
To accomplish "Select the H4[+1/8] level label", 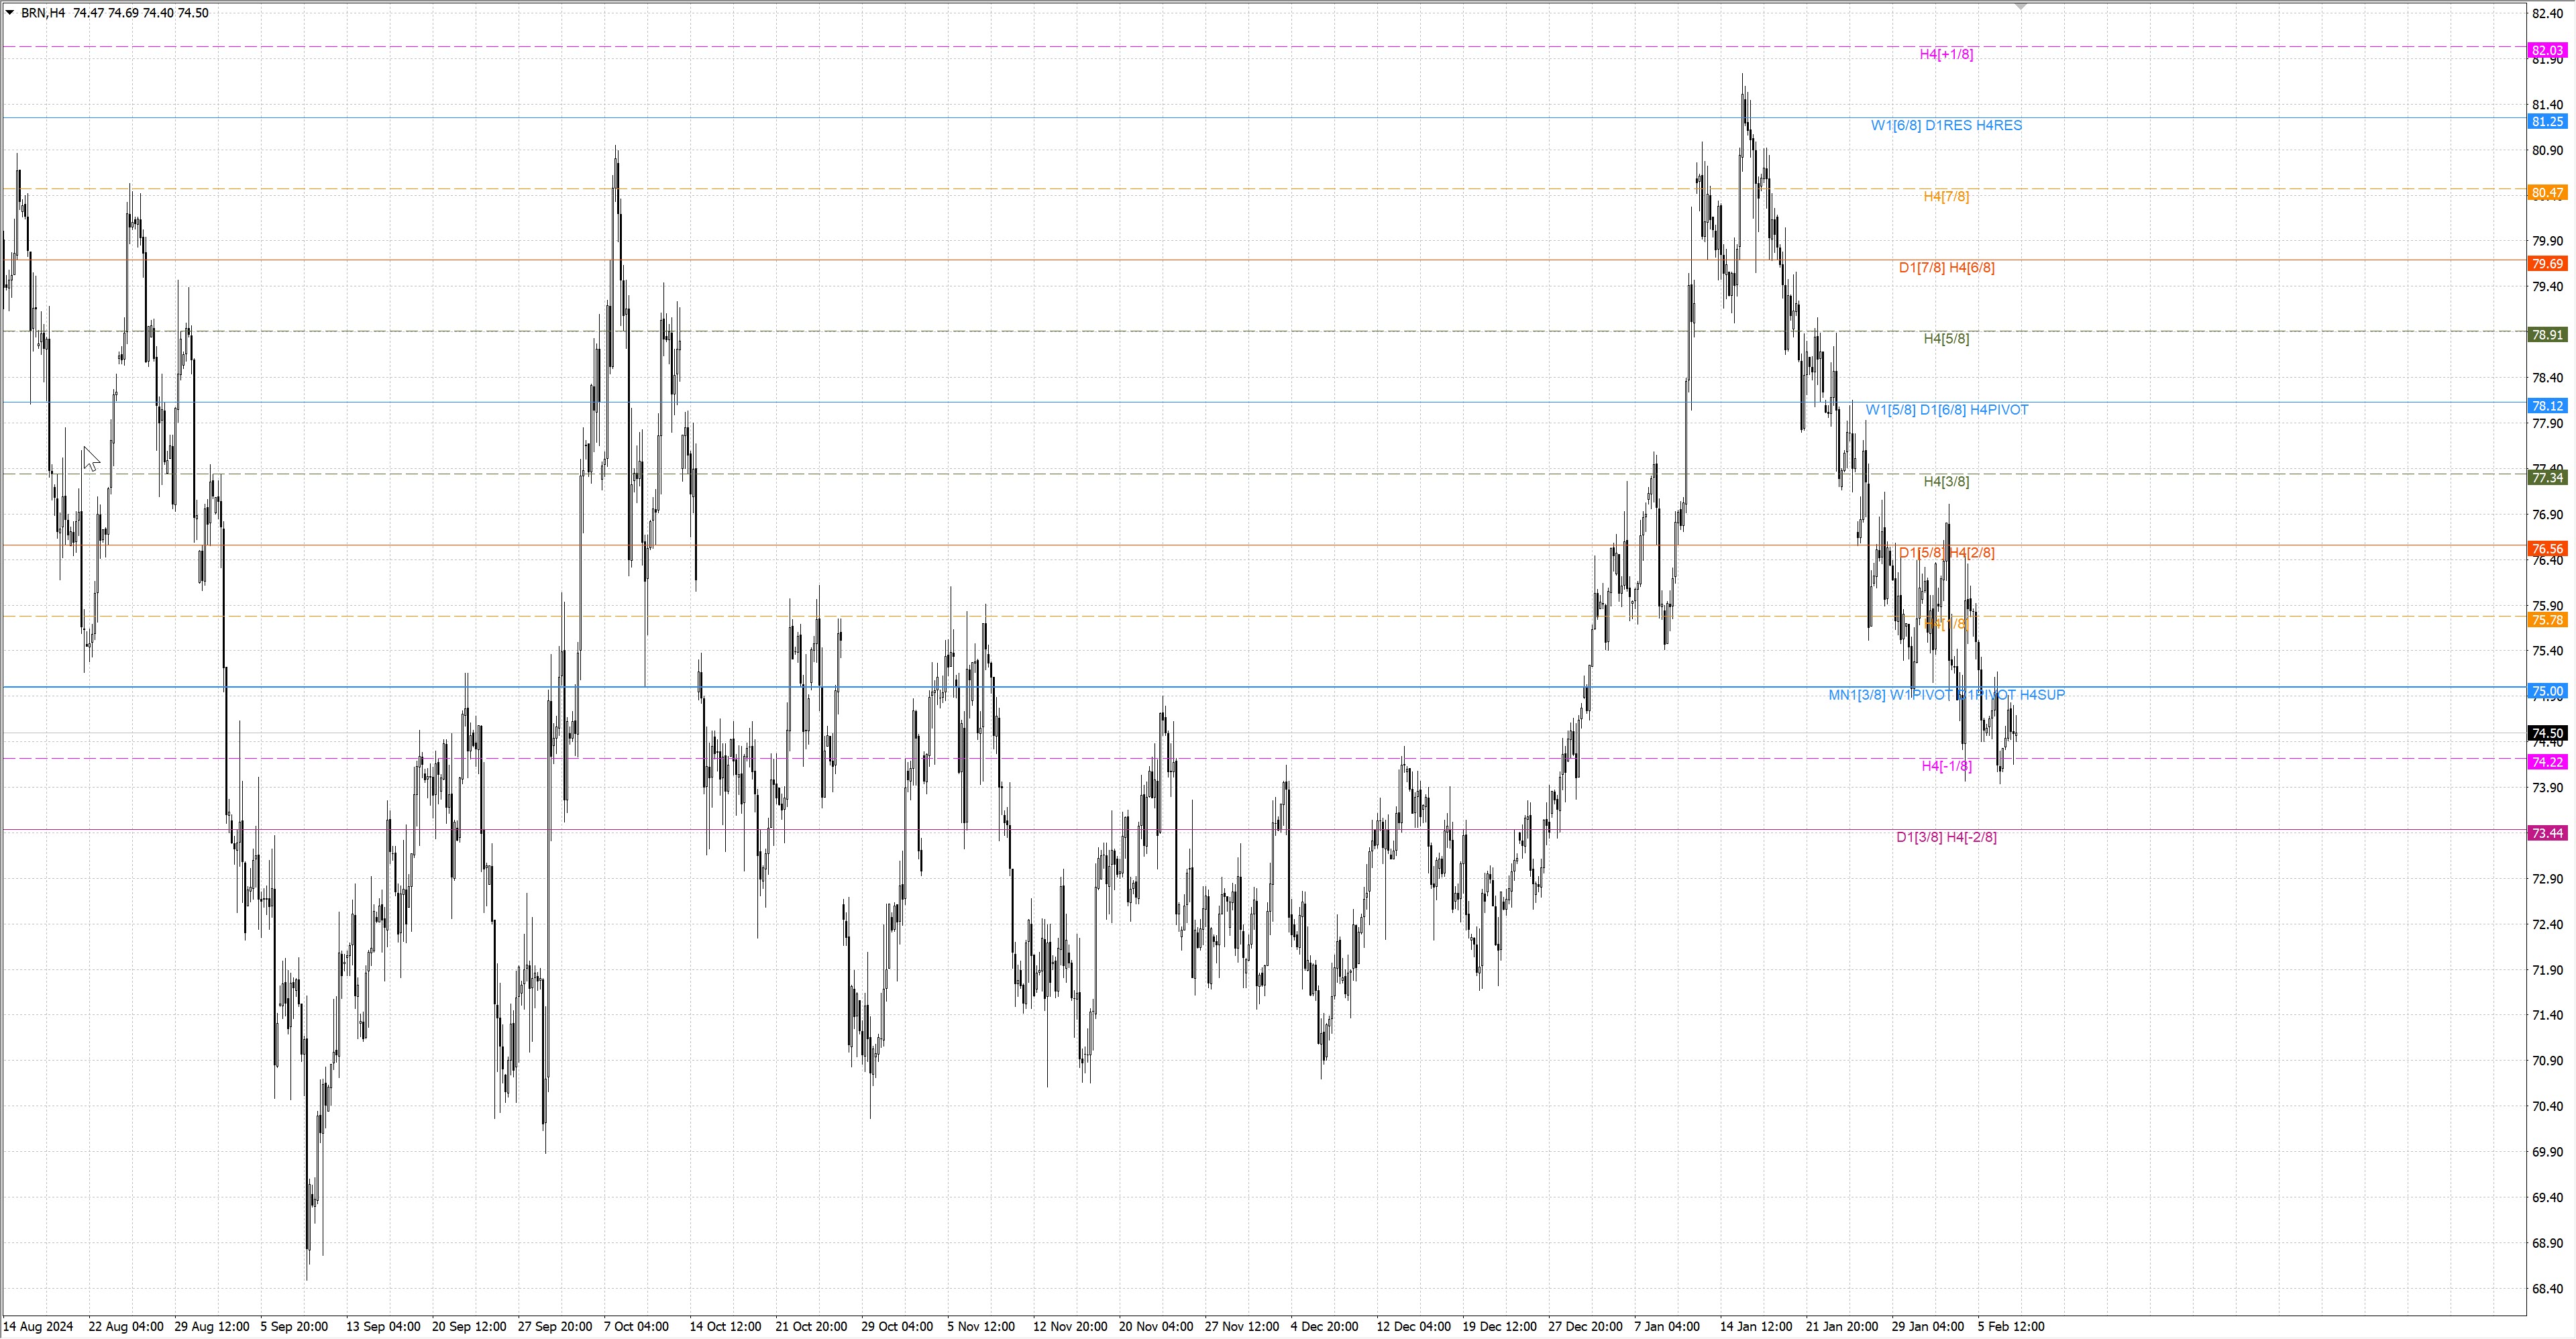I will (1946, 54).
